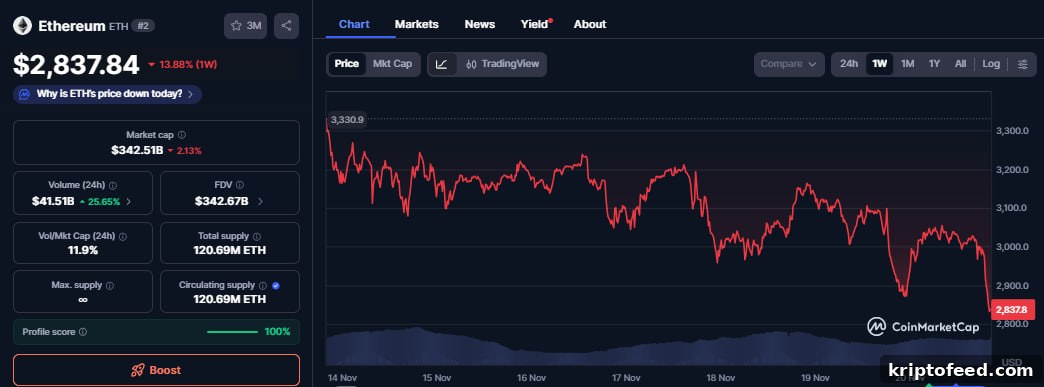
Task: Click the 14 Nov axis date label
Action: pyautogui.click(x=342, y=378)
